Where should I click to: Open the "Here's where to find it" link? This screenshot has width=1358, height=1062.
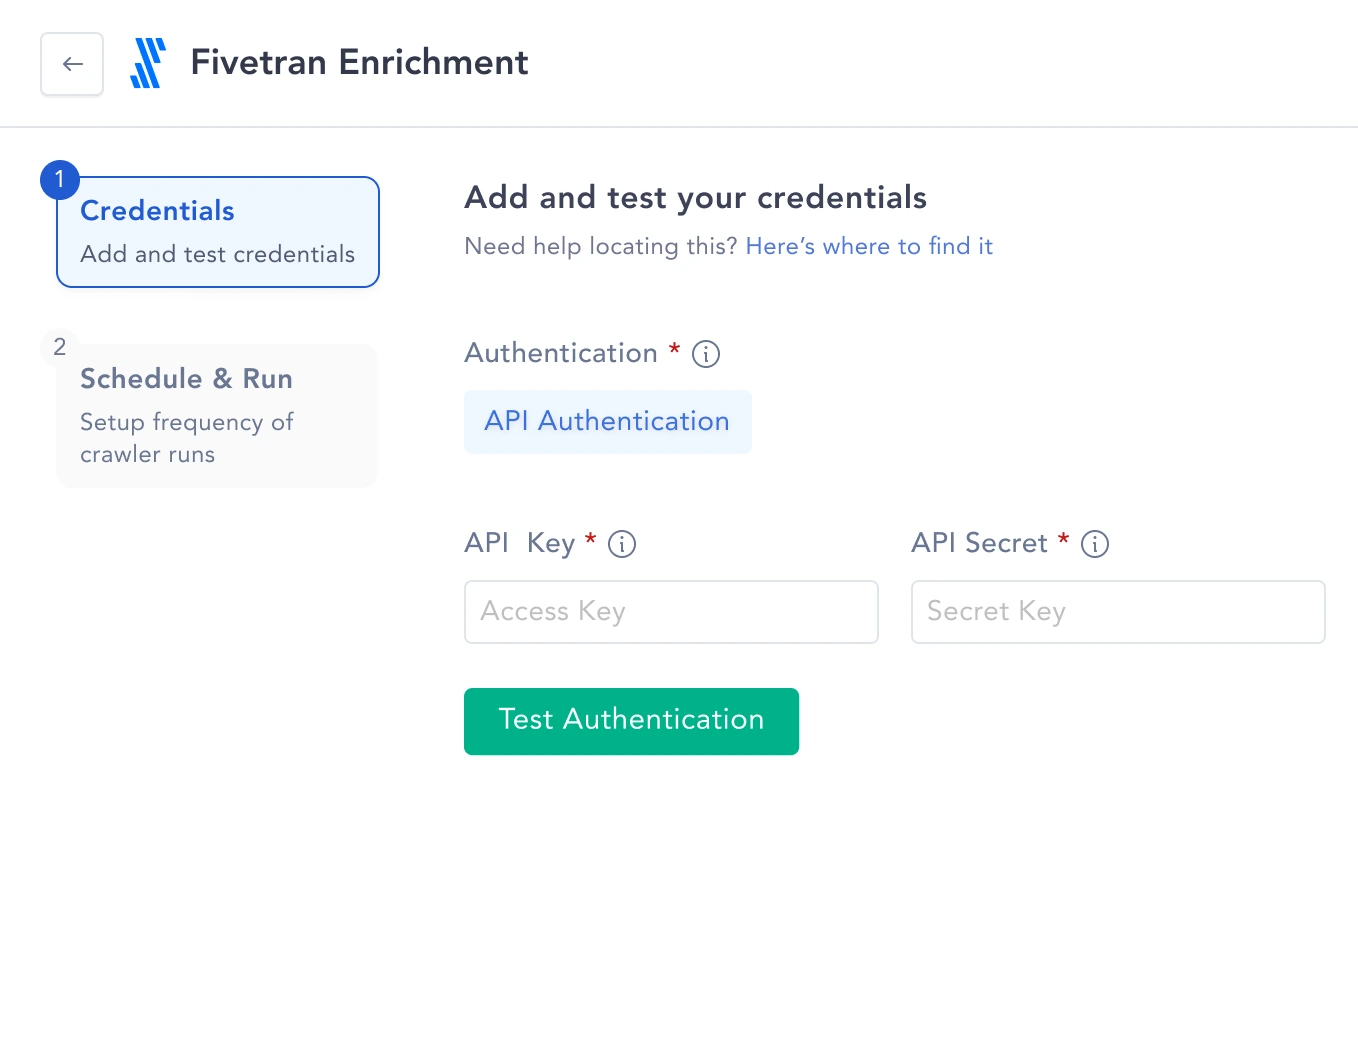869,246
